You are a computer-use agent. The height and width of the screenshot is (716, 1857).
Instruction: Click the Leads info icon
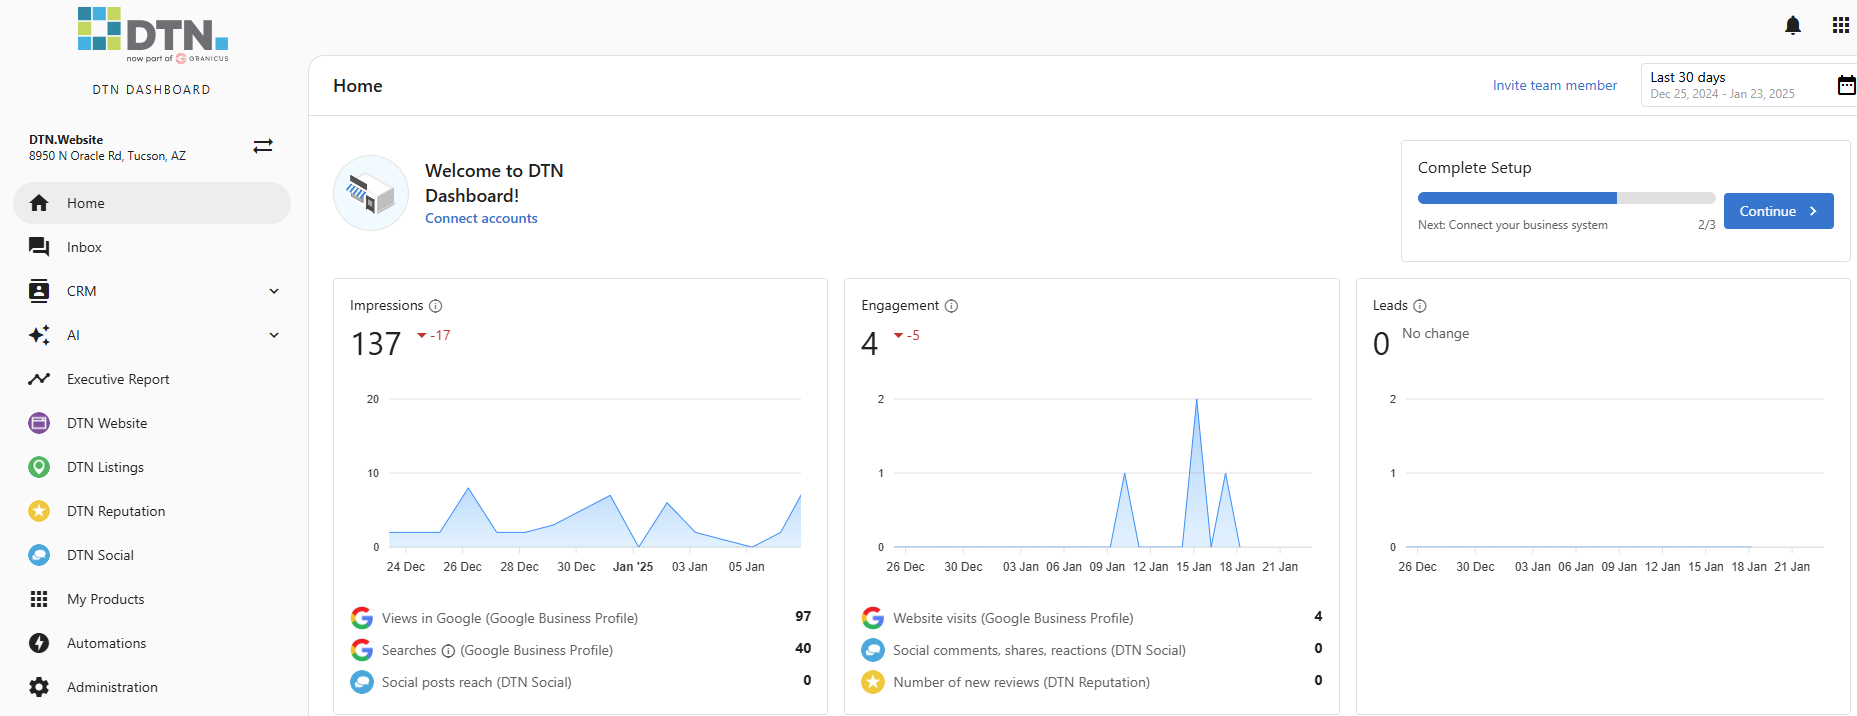1419,306
